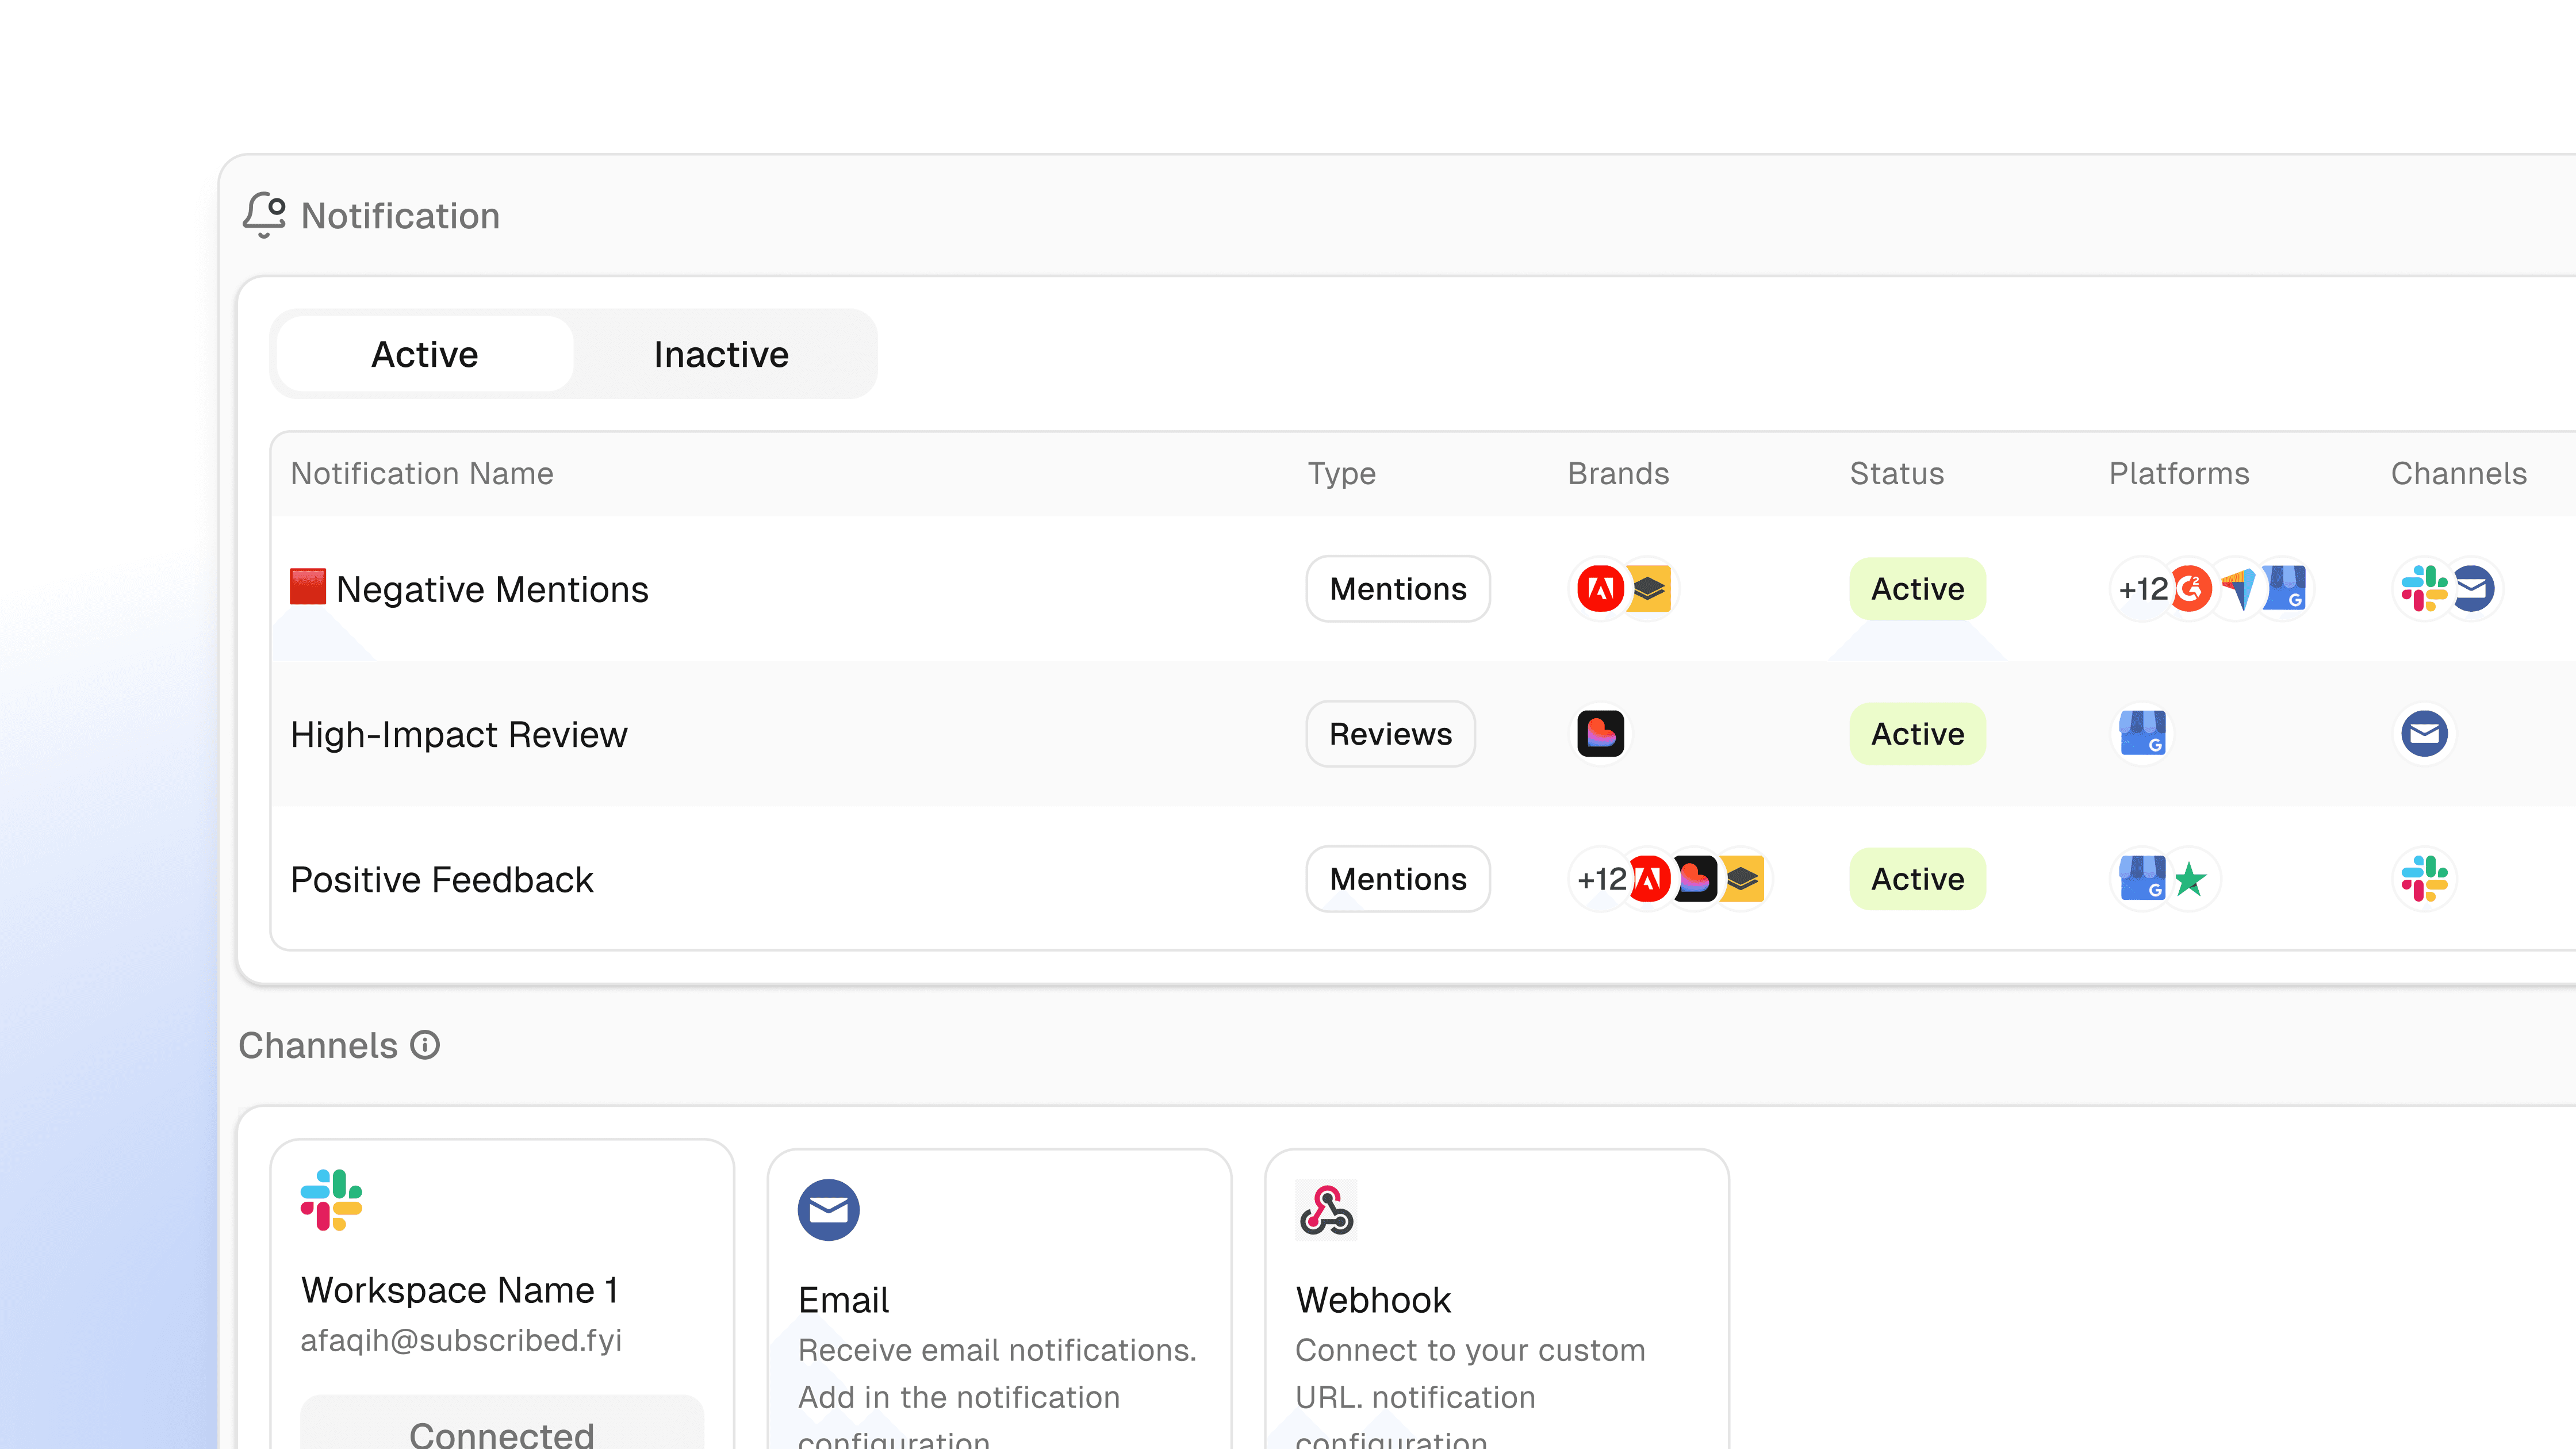The width and height of the screenshot is (2576, 1449).
Task: Click the email channel icon in High-Impact Review row
Action: 2424,734
